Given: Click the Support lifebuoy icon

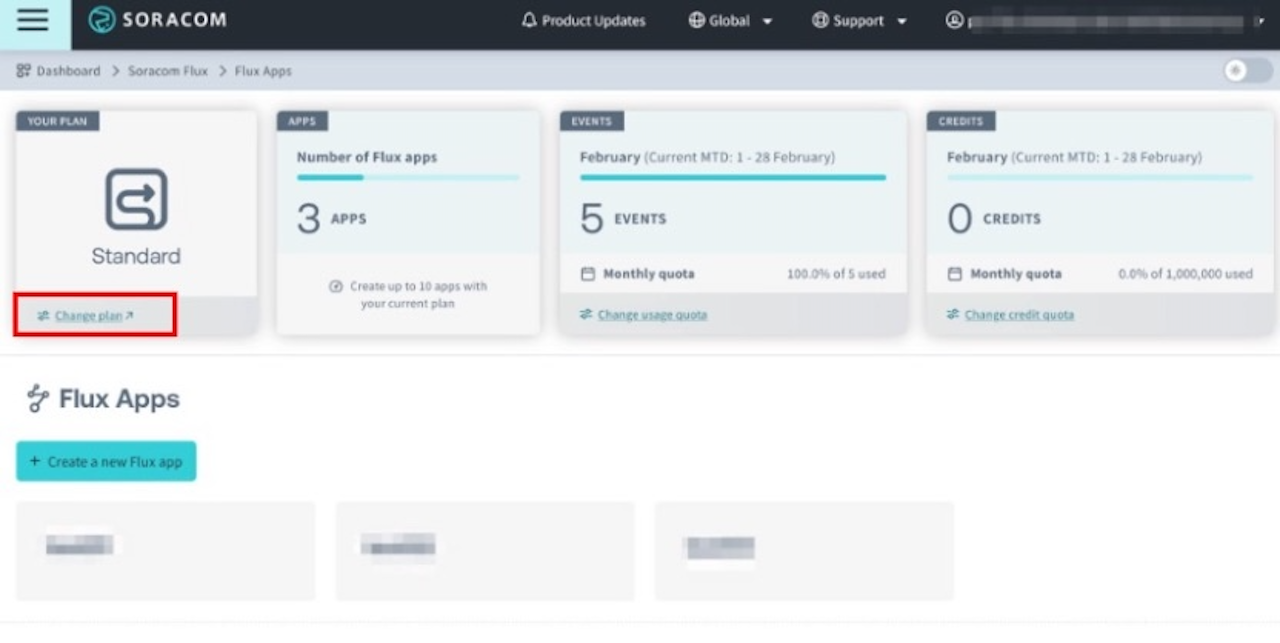Looking at the screenshot, I should click(x=820, y=21).
